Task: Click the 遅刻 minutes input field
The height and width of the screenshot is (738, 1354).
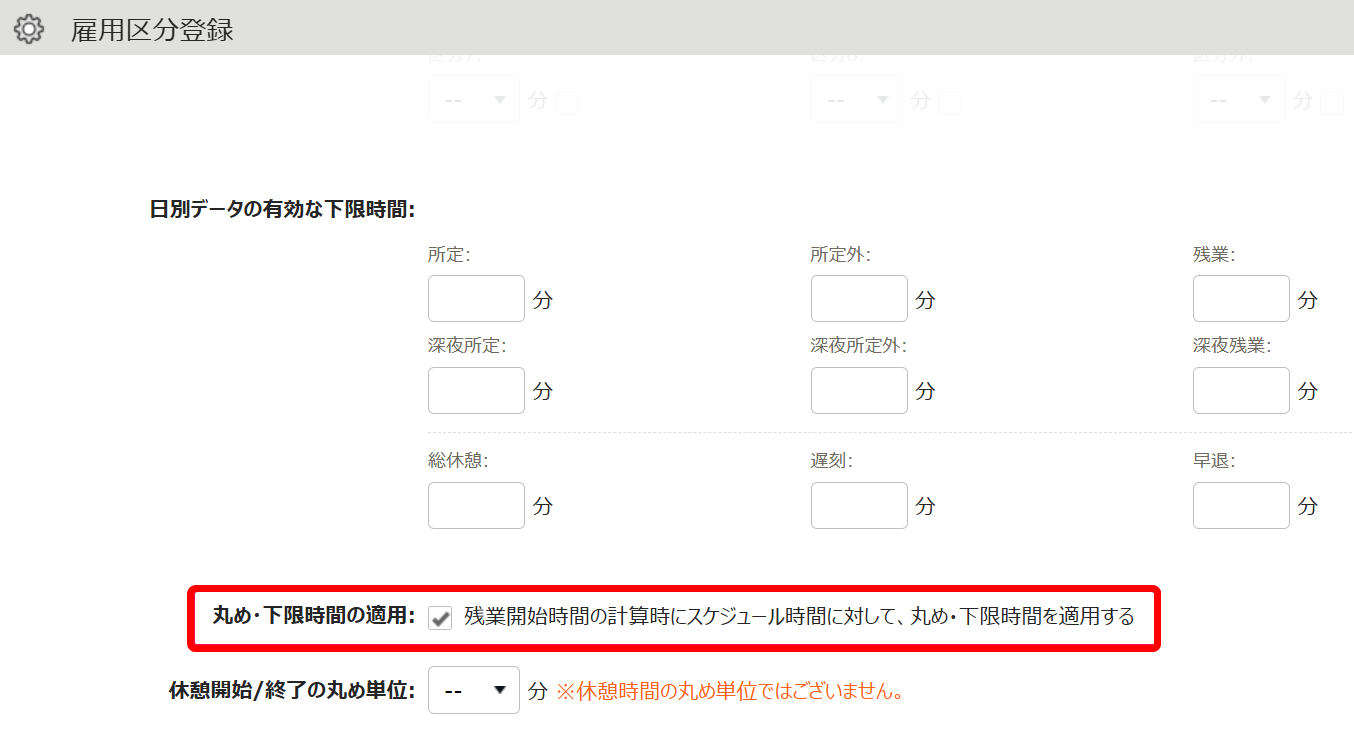Action: point(859,506)
